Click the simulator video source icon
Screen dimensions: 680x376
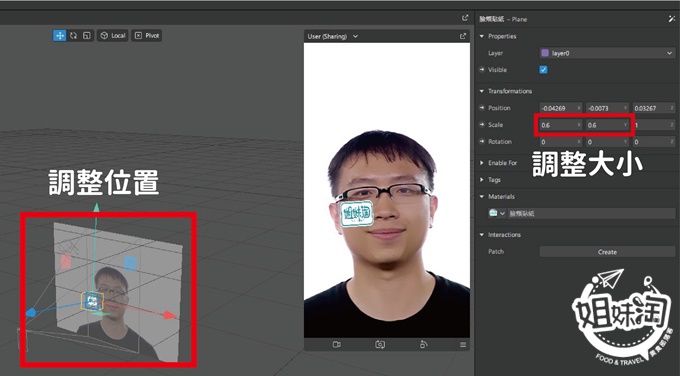pos(337,344)
